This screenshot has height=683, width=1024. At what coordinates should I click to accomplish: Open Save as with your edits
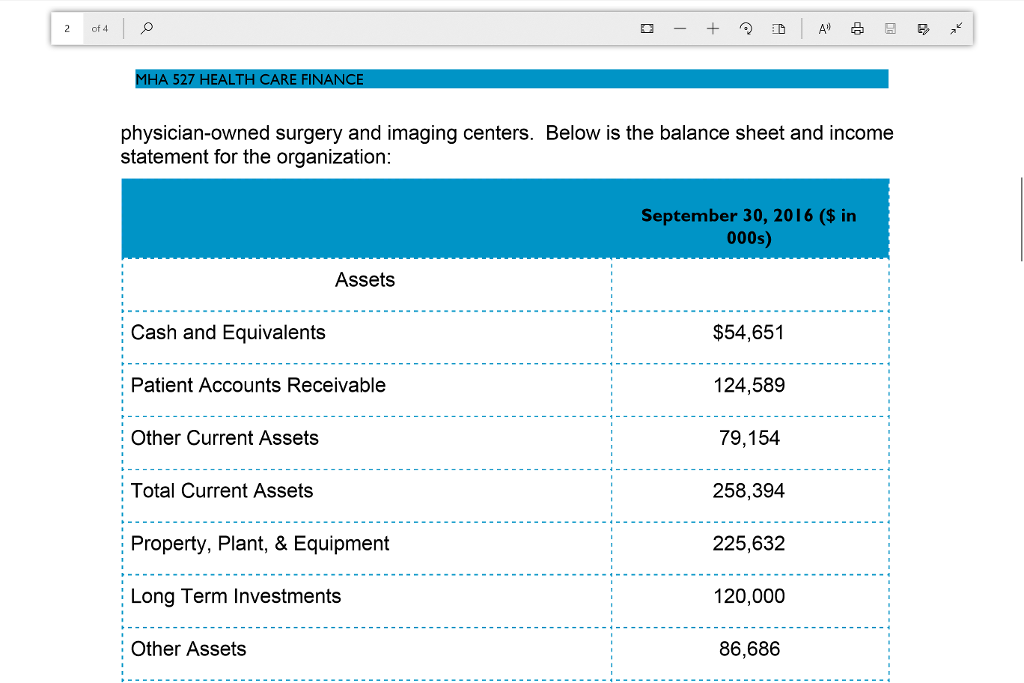tap(923, 28)
